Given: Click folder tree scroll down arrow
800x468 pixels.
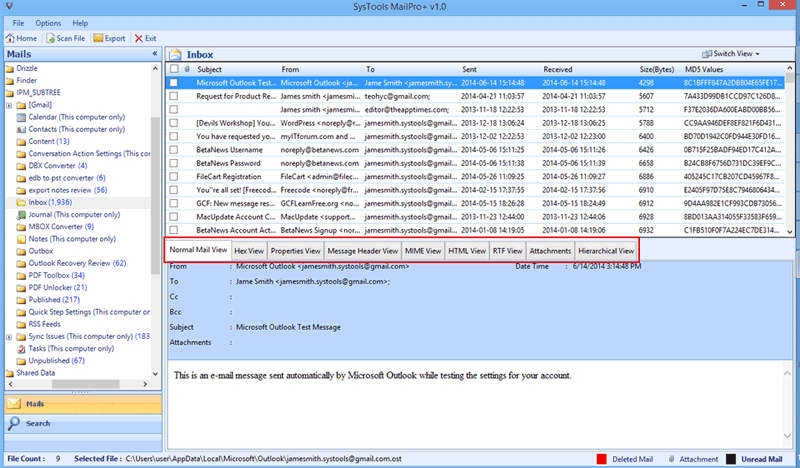Looking at the screenshot, I should point(155,374).
